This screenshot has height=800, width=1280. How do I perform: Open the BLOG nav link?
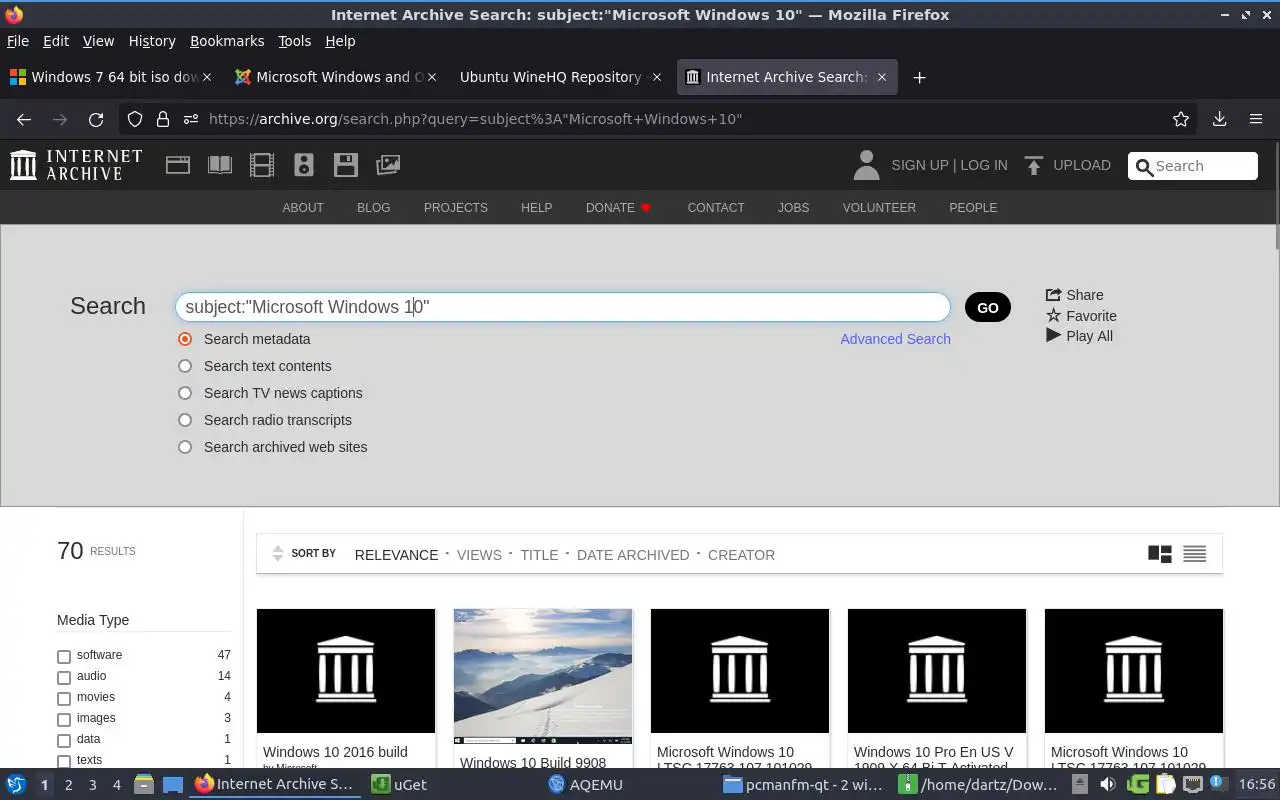(373, 208)
